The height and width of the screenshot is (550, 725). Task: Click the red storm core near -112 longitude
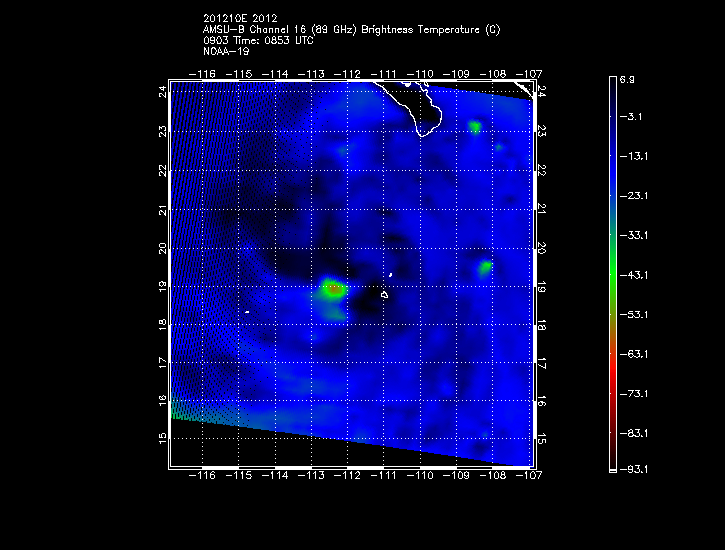(333, 289)
